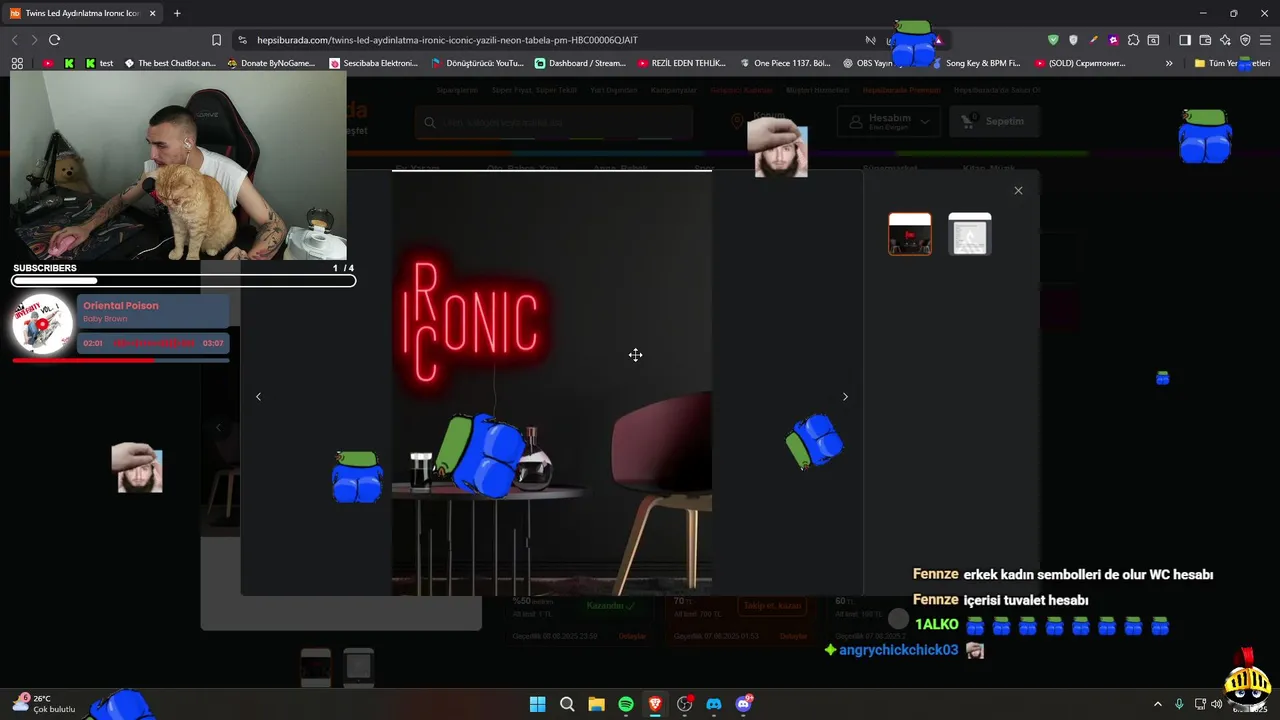Show hidden system tray icons
The width and height of the screenshot is (1280, 720).
click(x=1158, y=704)
